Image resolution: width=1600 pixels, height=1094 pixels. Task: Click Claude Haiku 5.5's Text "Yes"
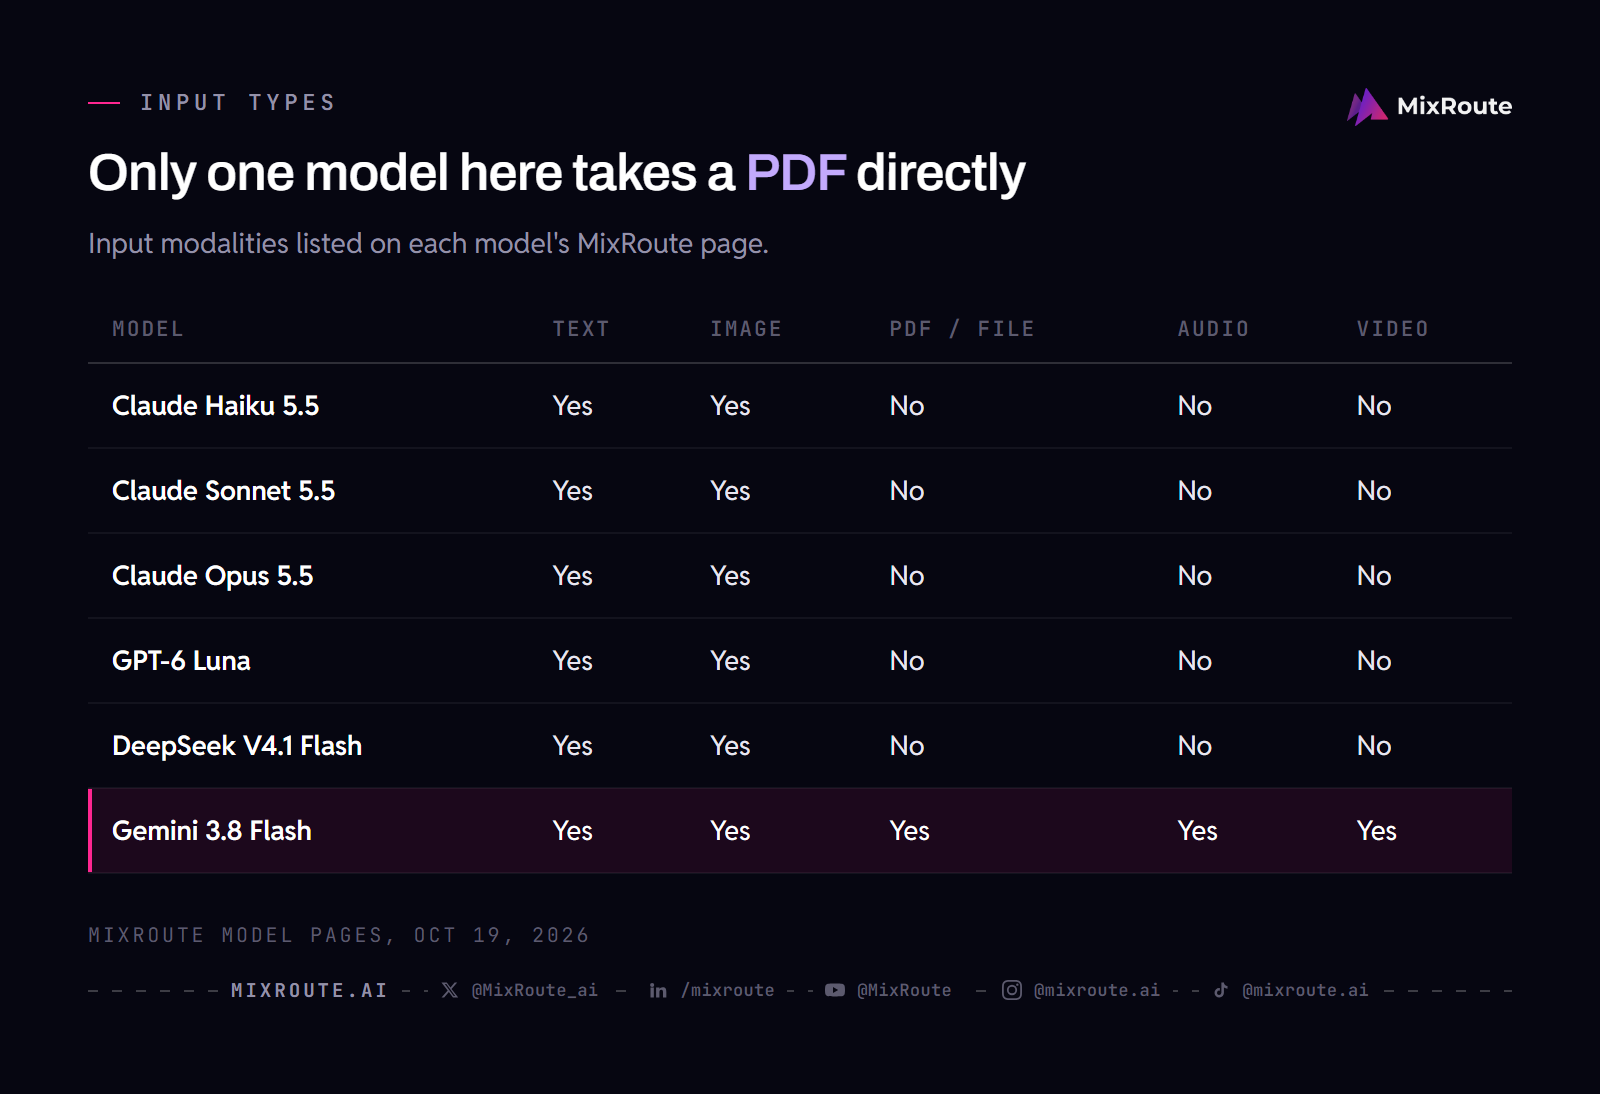tap(573, 406)
